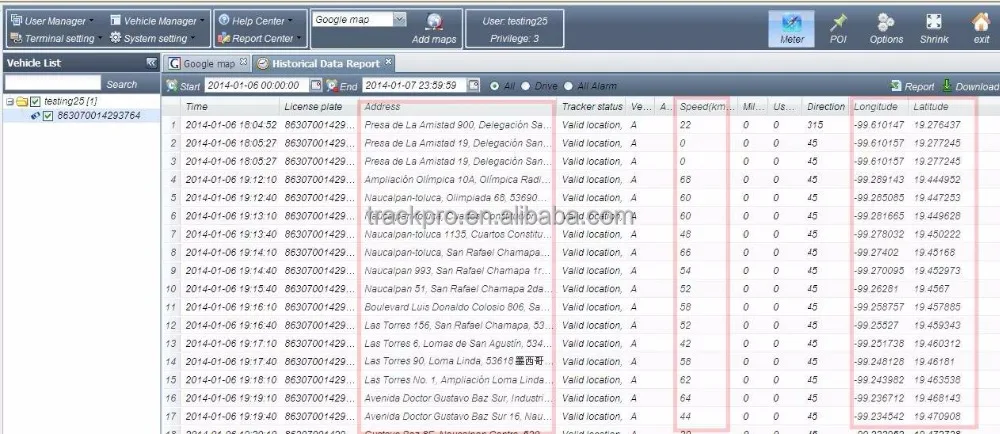Select vehicle 863070014293764 in tree
This screenshot has width=1000, height=434.
tap(99, 116)
